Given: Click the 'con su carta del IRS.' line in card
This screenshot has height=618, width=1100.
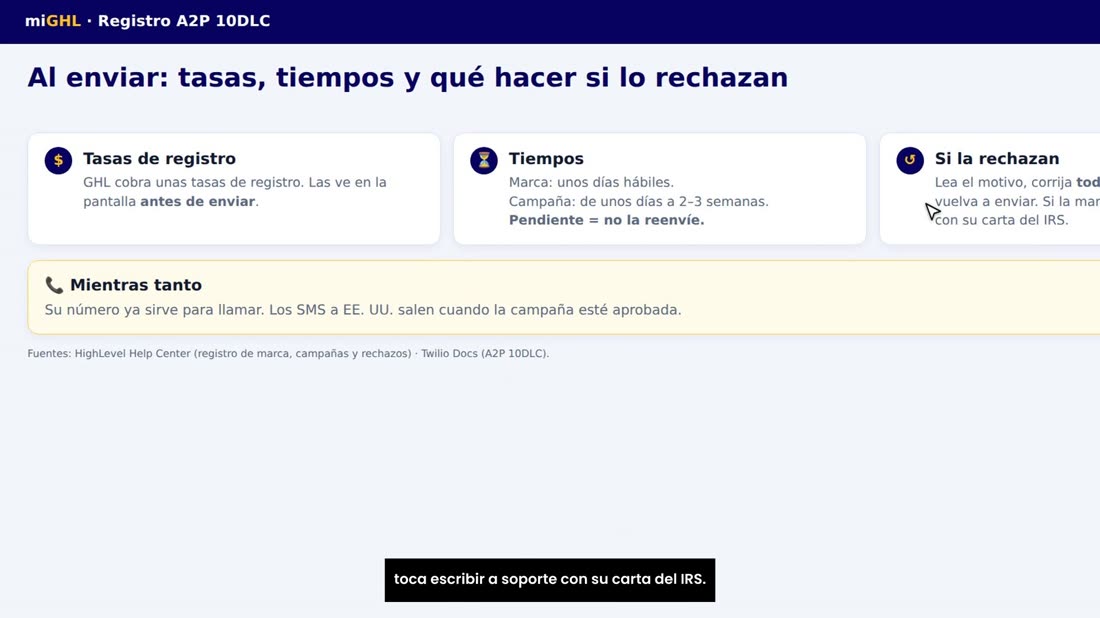Looking at the screenshot, I should tap(1002, 220).
